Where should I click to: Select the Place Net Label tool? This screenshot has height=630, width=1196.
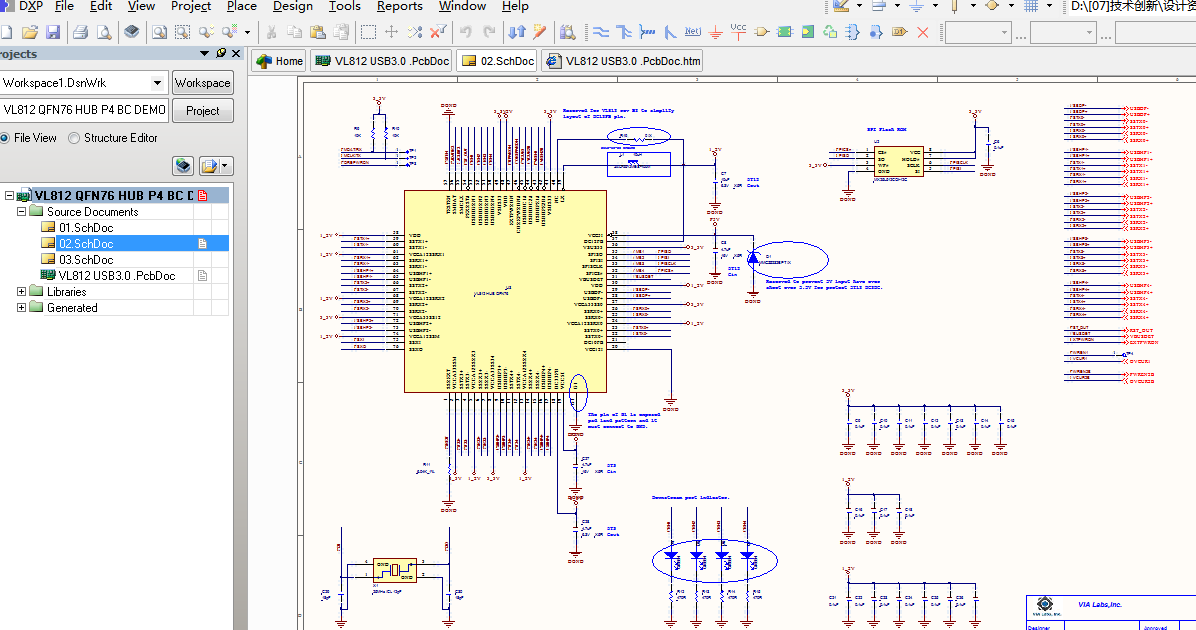pos(693,32)
